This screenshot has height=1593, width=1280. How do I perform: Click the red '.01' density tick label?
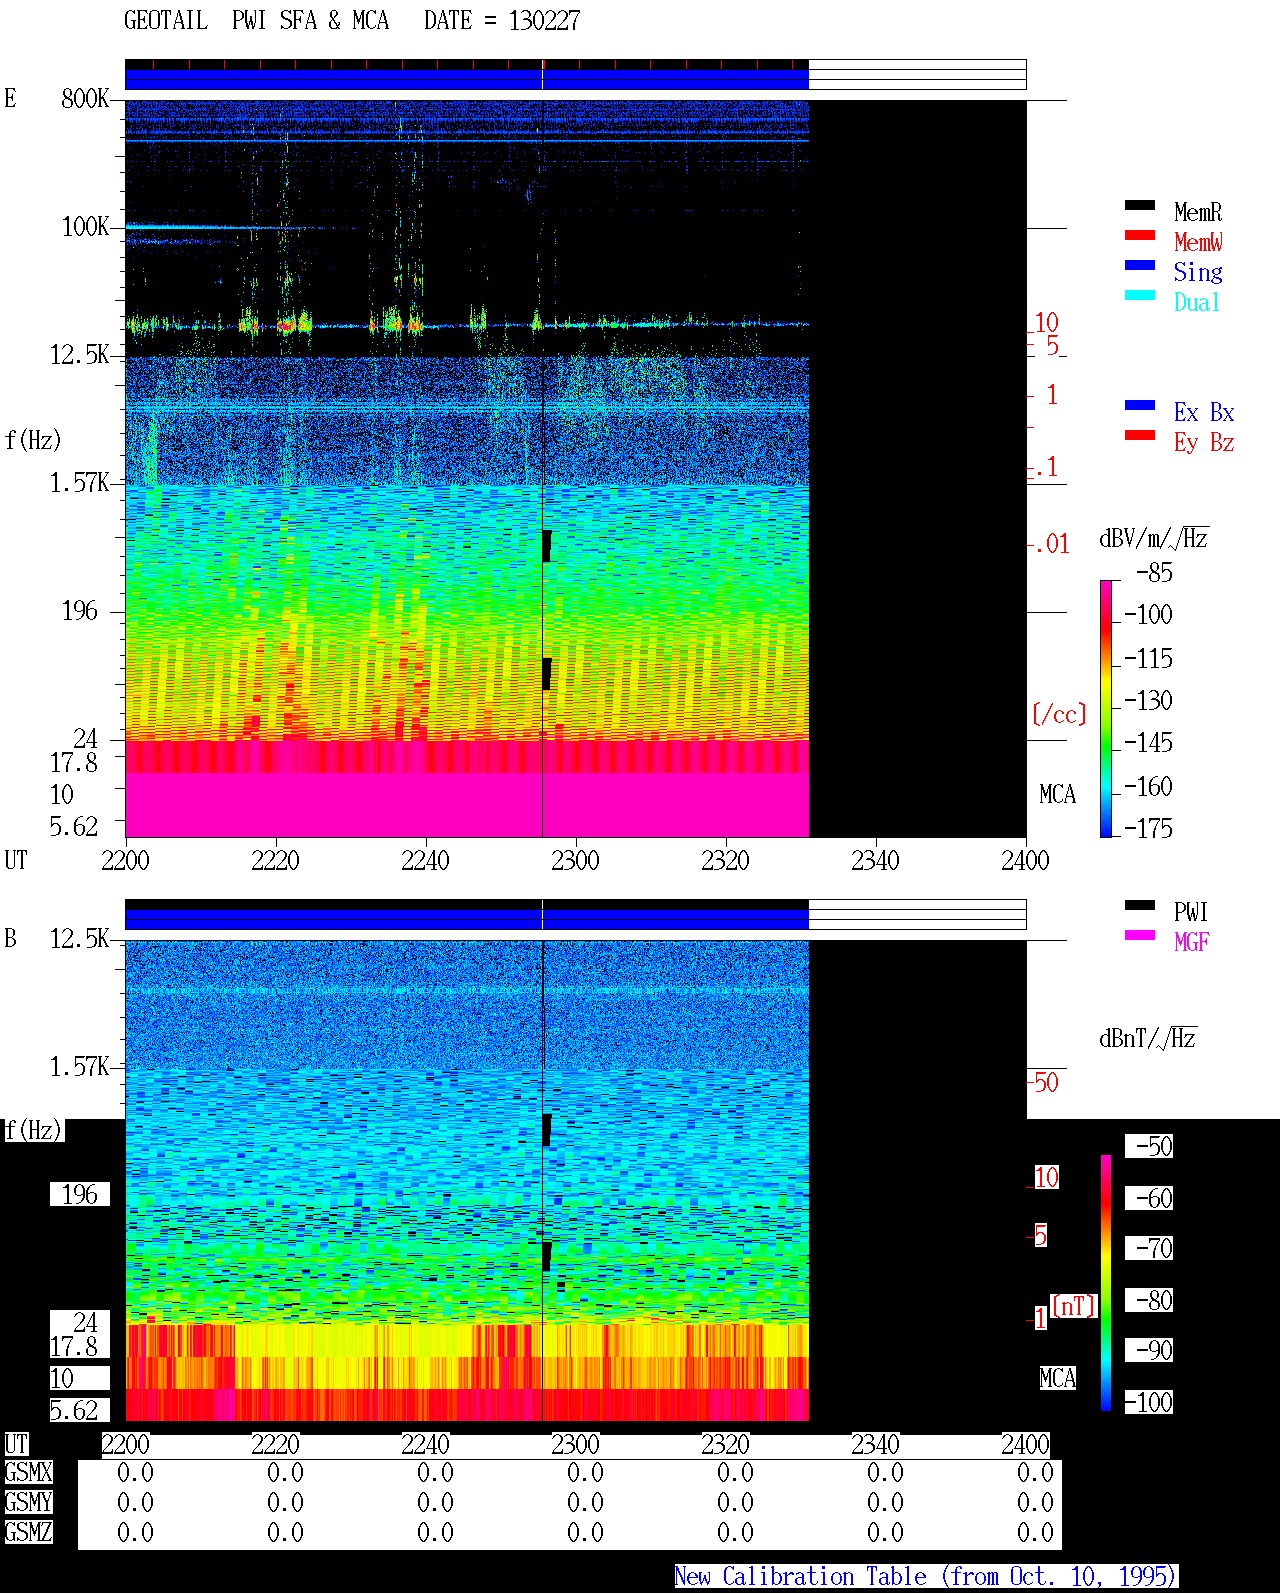[1052, 545]
